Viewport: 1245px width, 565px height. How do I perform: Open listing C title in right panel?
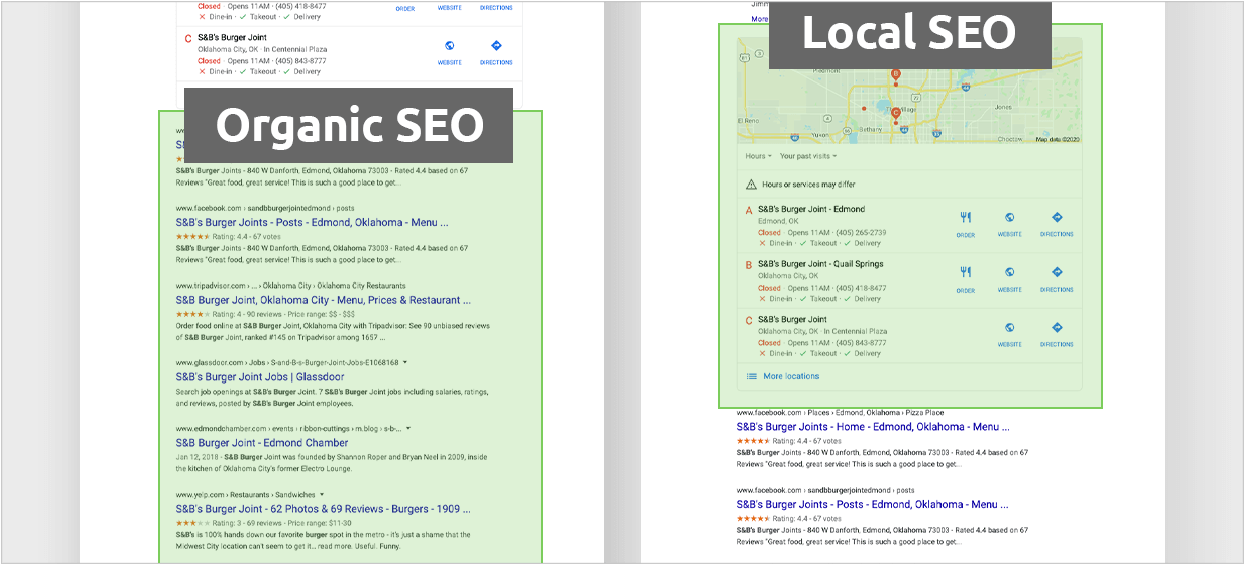pyautogui.click(x=792, y=319)
